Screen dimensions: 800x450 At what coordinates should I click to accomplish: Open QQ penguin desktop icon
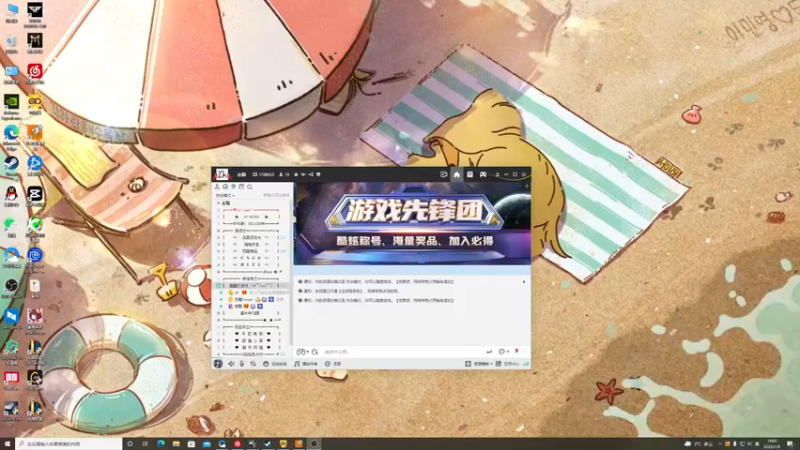click(11, 196)
